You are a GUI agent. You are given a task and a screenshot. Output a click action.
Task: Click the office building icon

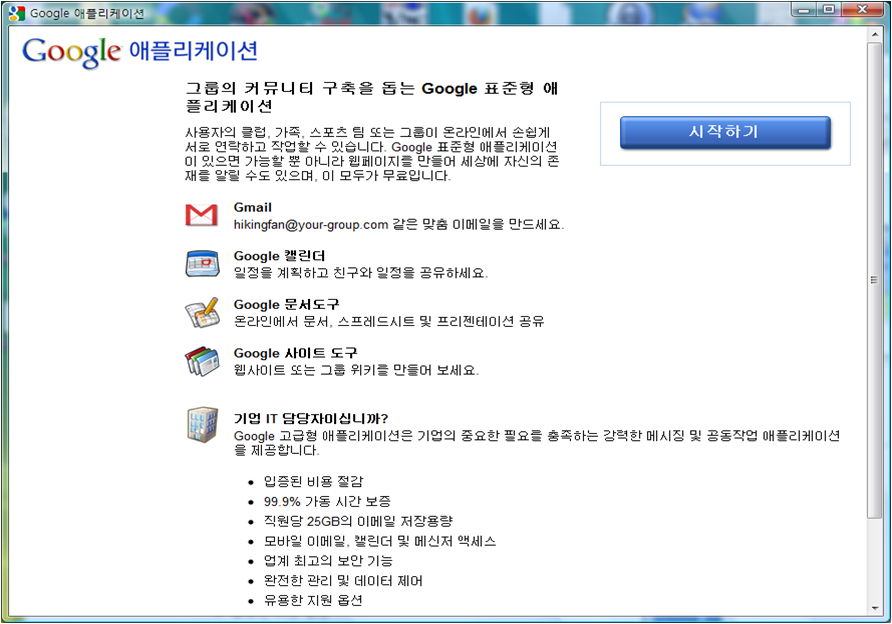click(x=203, y=424)
